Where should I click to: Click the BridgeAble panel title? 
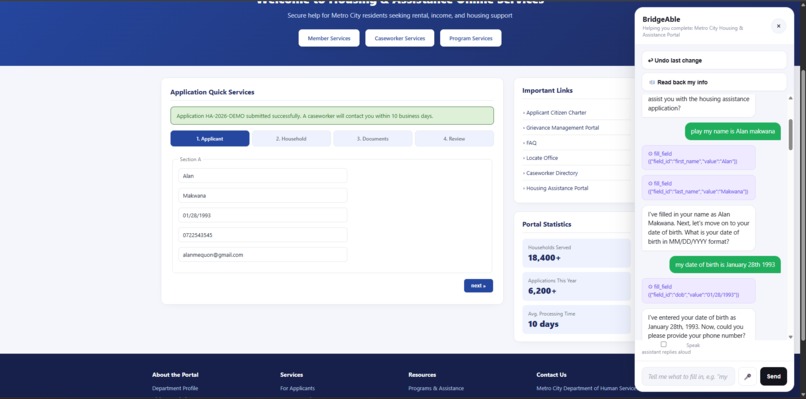(662, 20)
